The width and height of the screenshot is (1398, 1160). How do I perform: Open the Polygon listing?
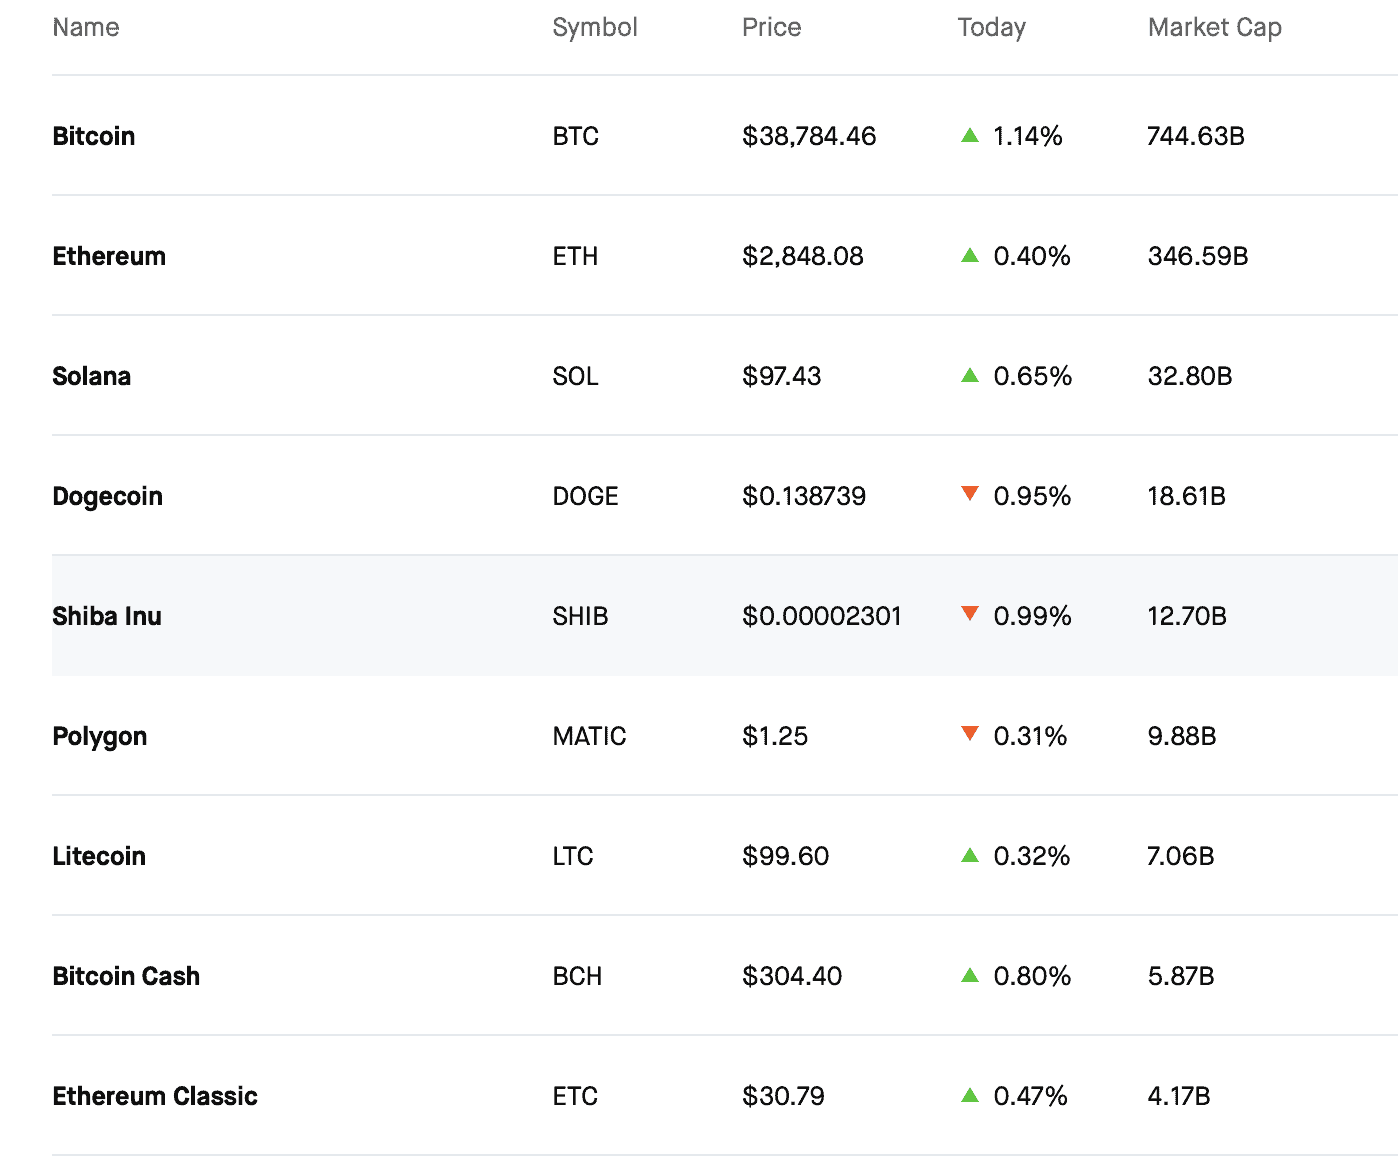tap(725, 736)
